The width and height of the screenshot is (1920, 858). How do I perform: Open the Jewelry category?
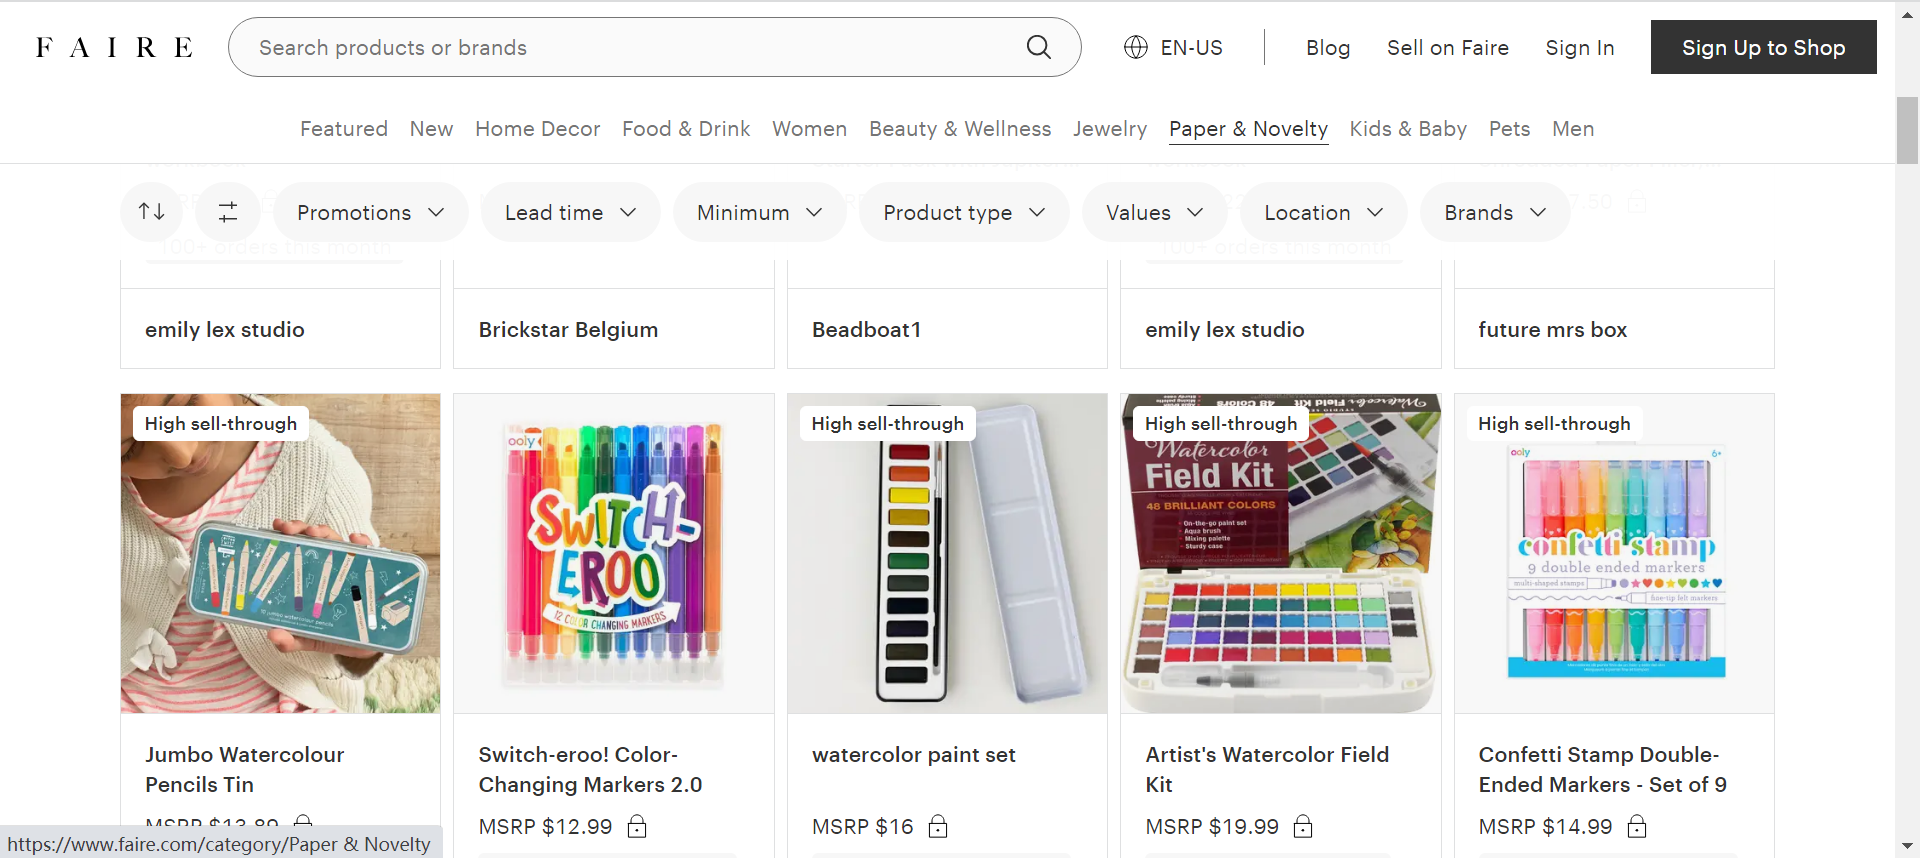pos(1110,129)
